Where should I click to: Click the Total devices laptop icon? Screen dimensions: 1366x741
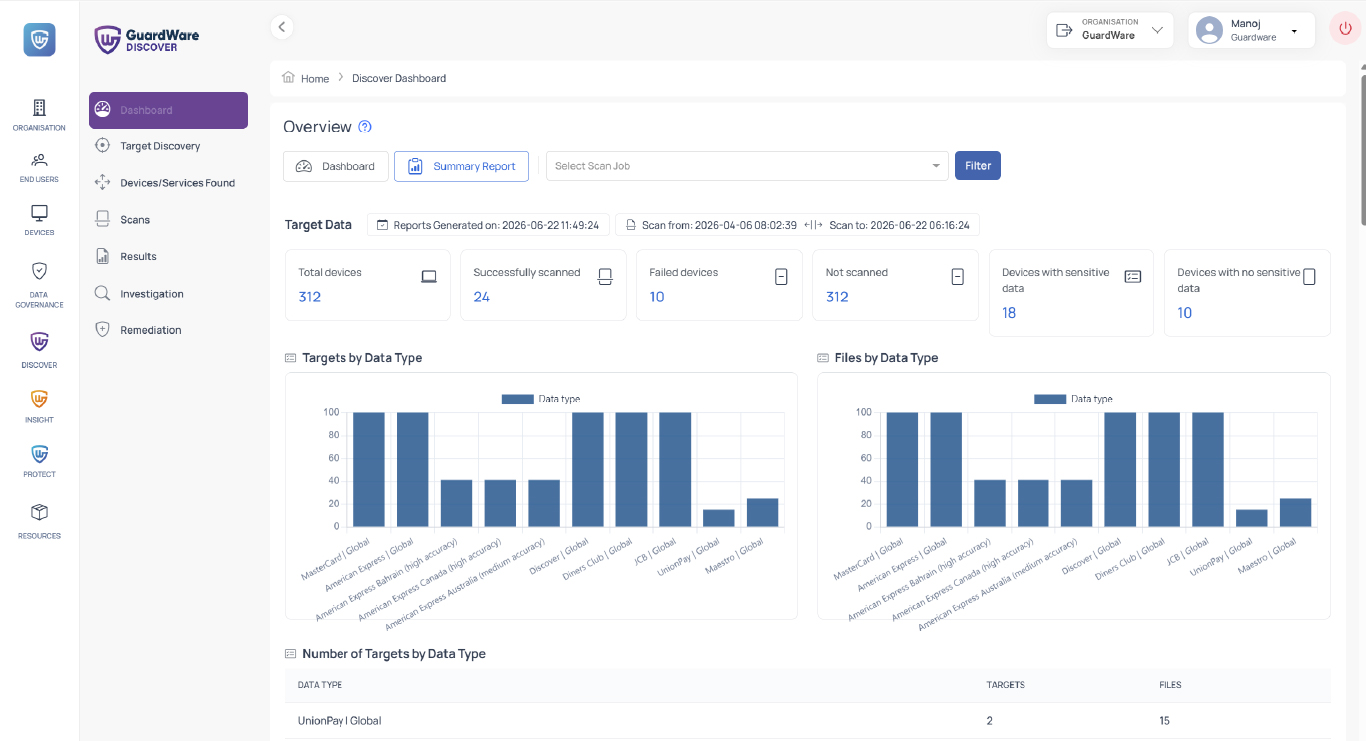tap(429, 277)
